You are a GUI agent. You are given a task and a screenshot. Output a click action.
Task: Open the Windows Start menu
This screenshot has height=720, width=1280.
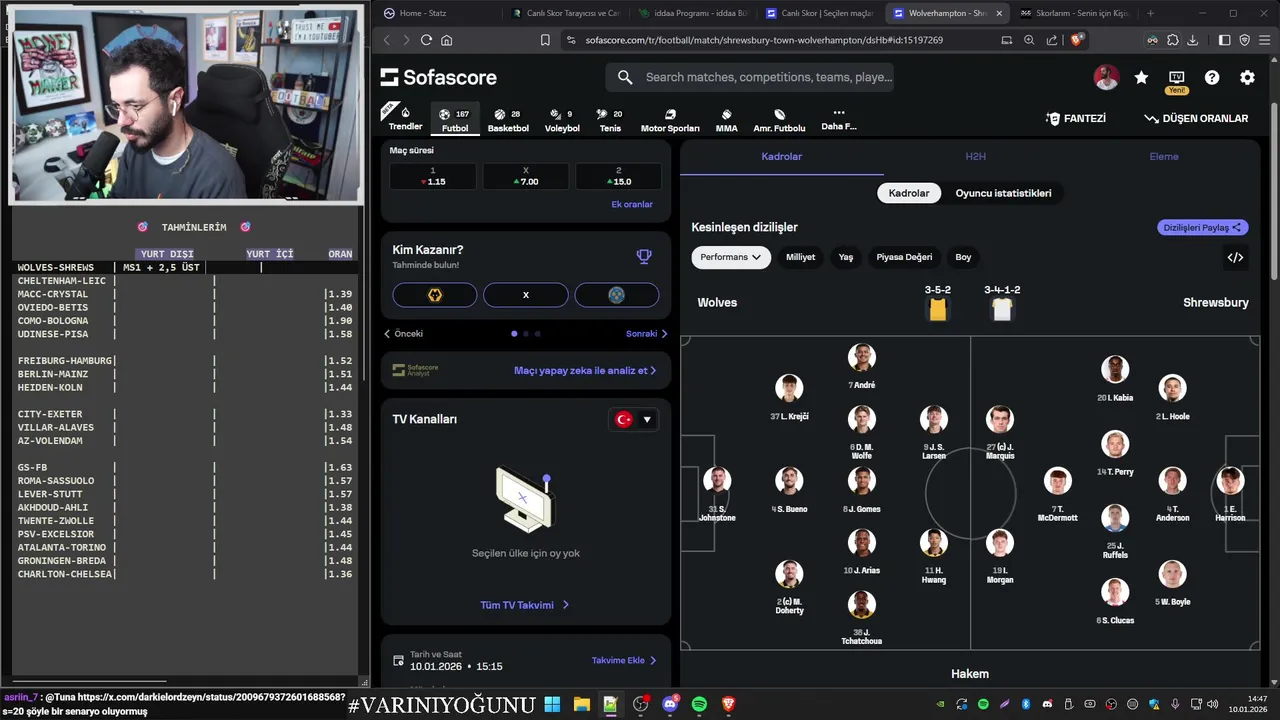552,704
